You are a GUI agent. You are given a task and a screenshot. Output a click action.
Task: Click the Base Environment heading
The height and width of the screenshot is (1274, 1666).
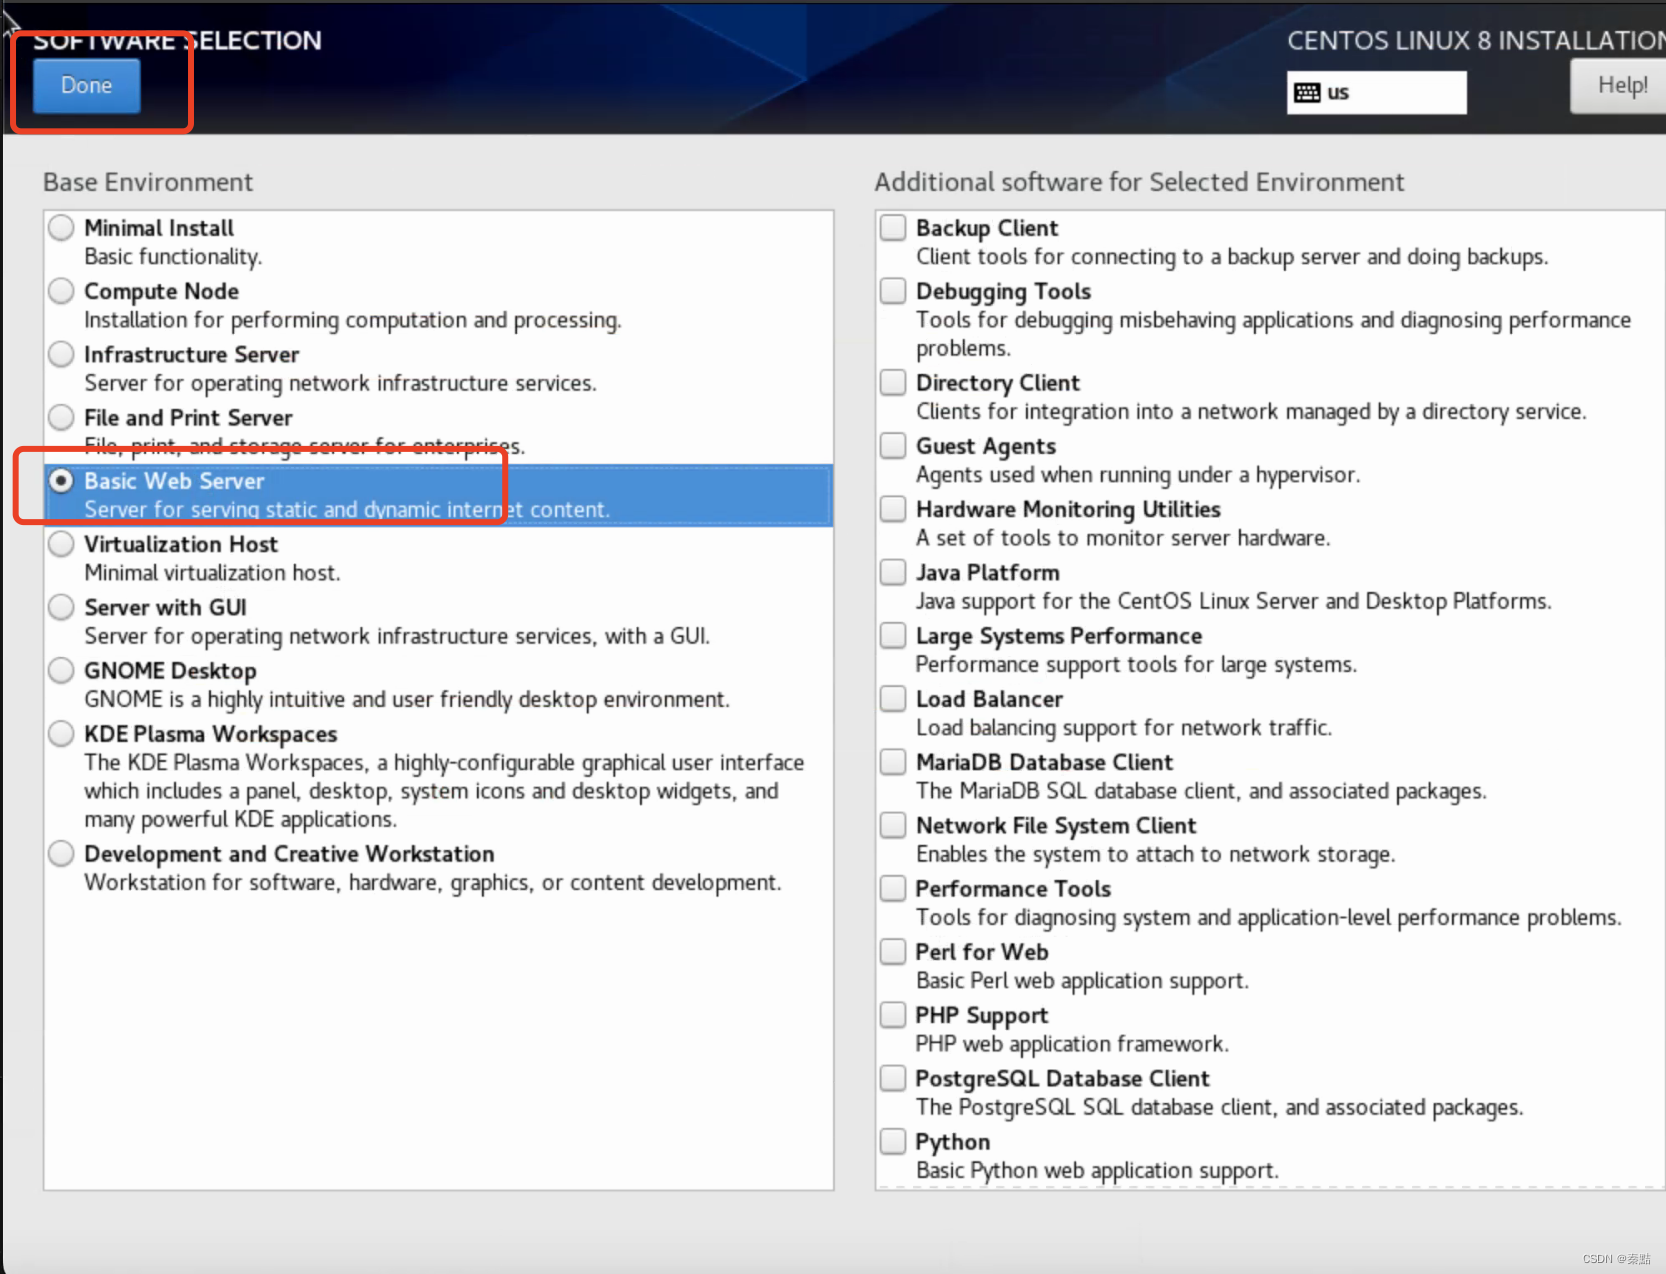pos(148,182)
